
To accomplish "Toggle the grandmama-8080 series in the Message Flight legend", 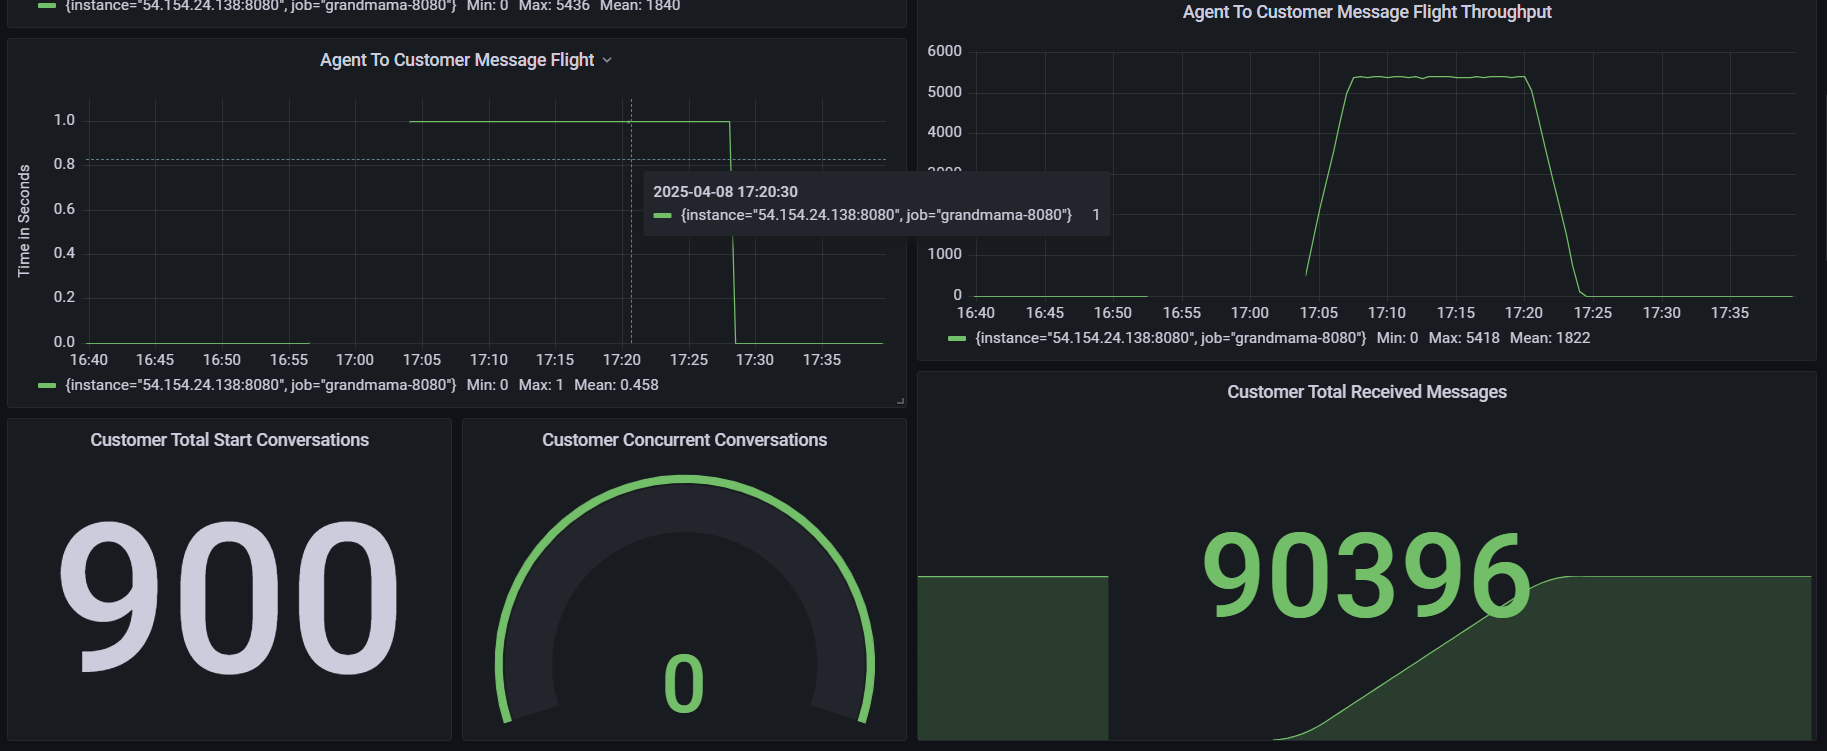I will tap(260, 385).
